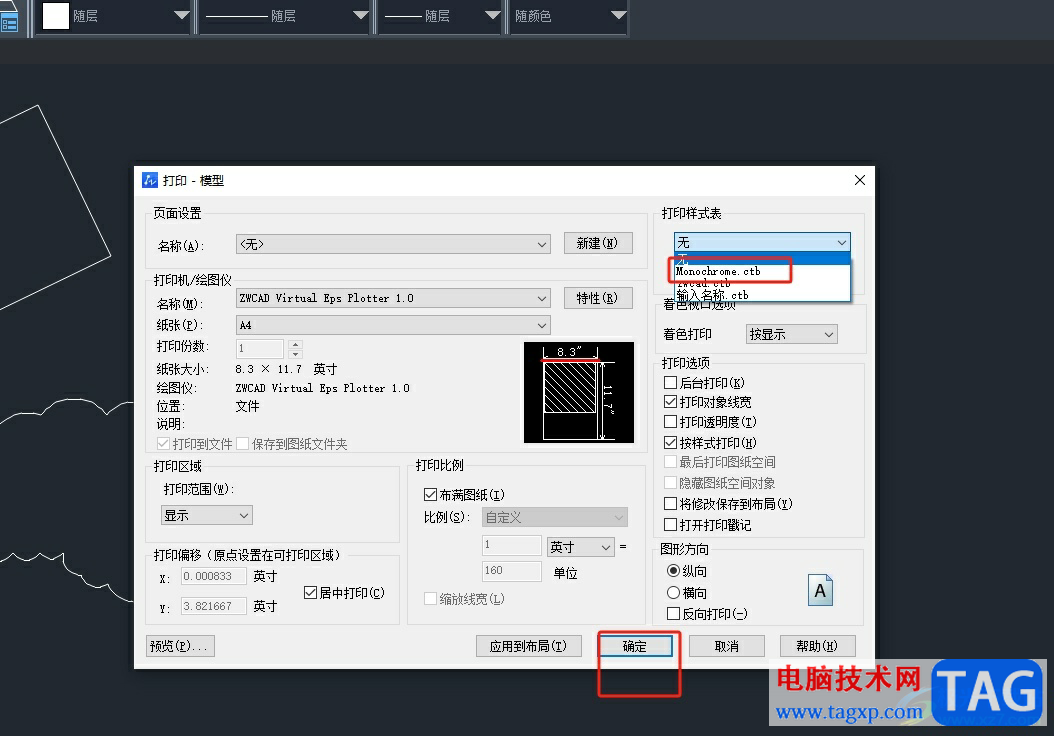Click 应用到布局(T) button
Screen dimensions: 1054x736
(528, 646)
